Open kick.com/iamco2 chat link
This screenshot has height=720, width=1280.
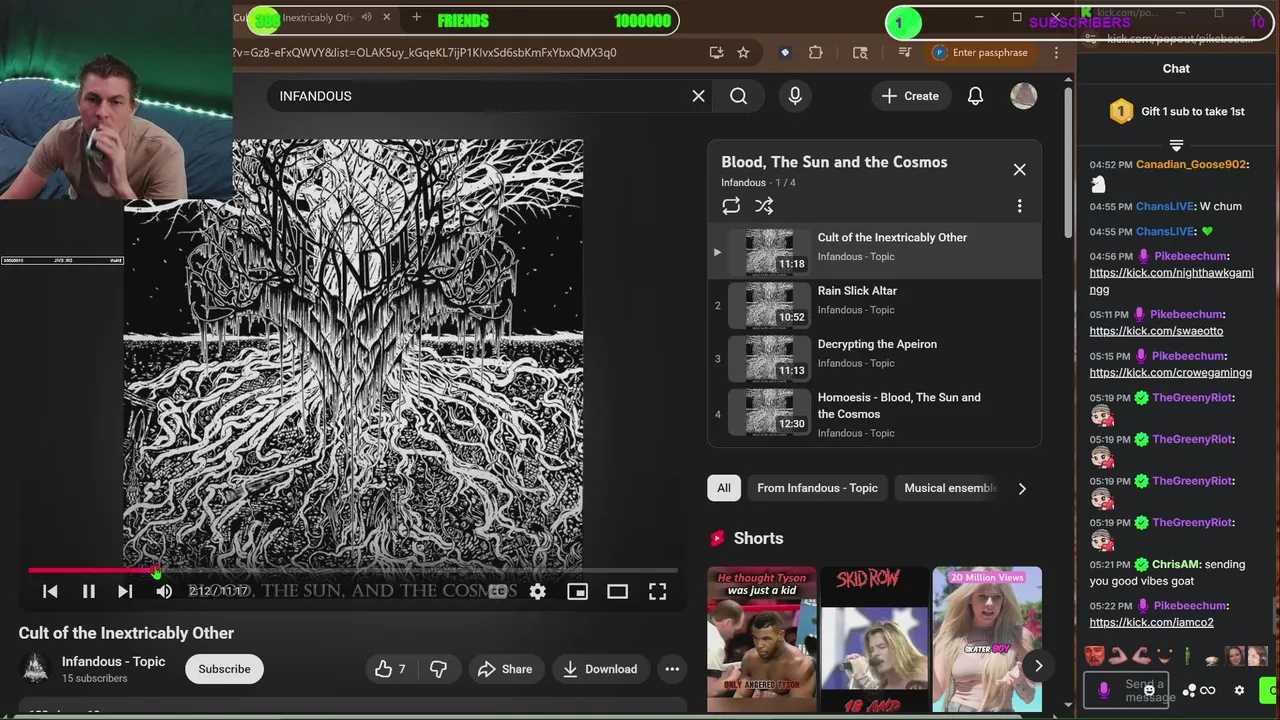1151,622
